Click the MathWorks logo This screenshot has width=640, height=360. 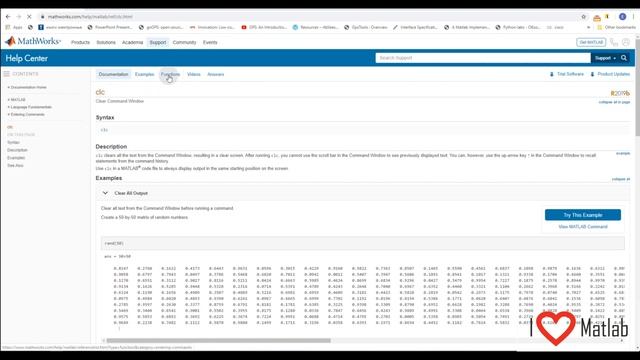click(33, 41)
